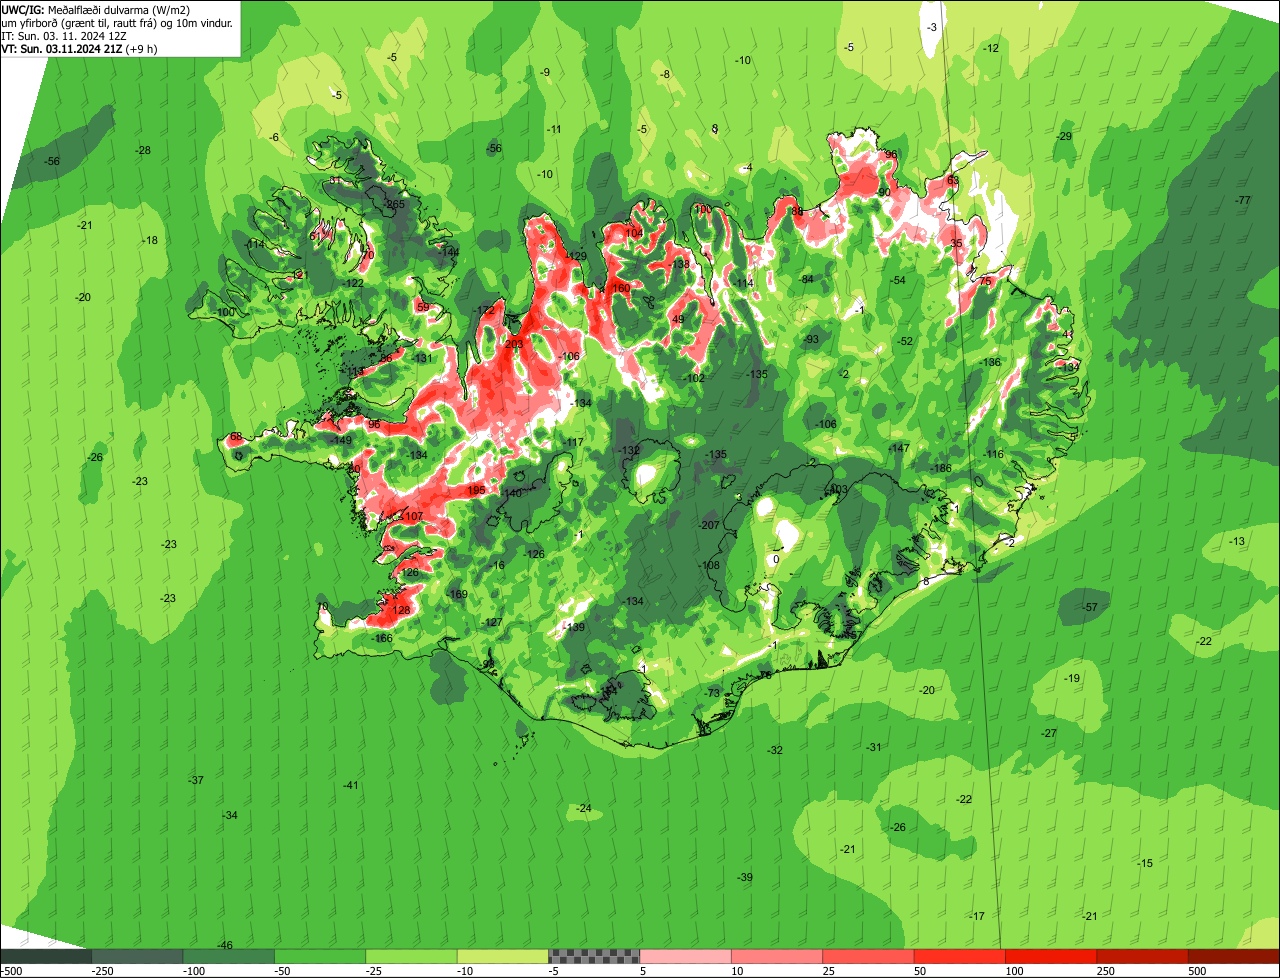Click the darkest green legend swatch between -500 and -250
1280x978 pixels.
[45, 956]
